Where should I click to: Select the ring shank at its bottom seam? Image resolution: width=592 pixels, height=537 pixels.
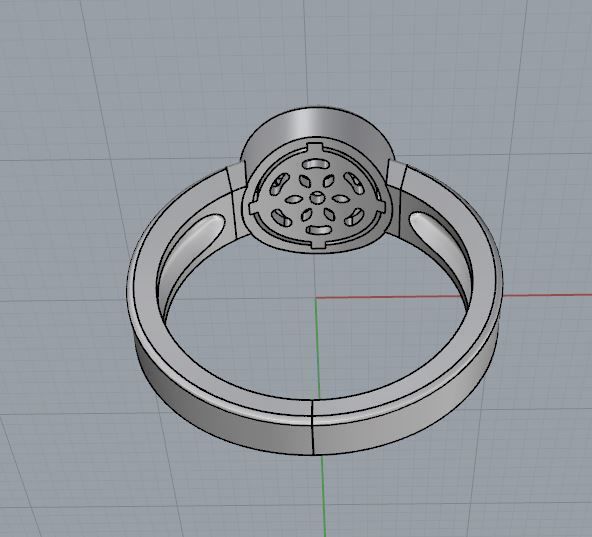point(313,427)
